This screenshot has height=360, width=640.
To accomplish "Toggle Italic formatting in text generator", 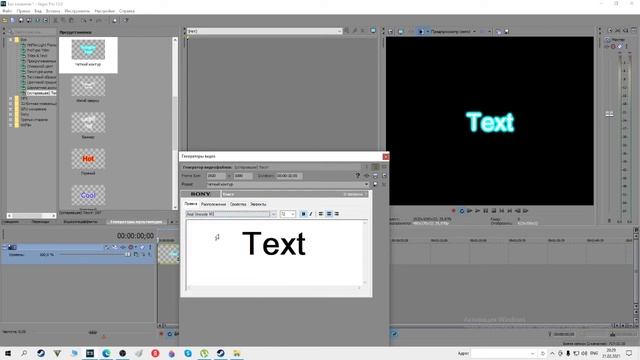I will [311, 214].
